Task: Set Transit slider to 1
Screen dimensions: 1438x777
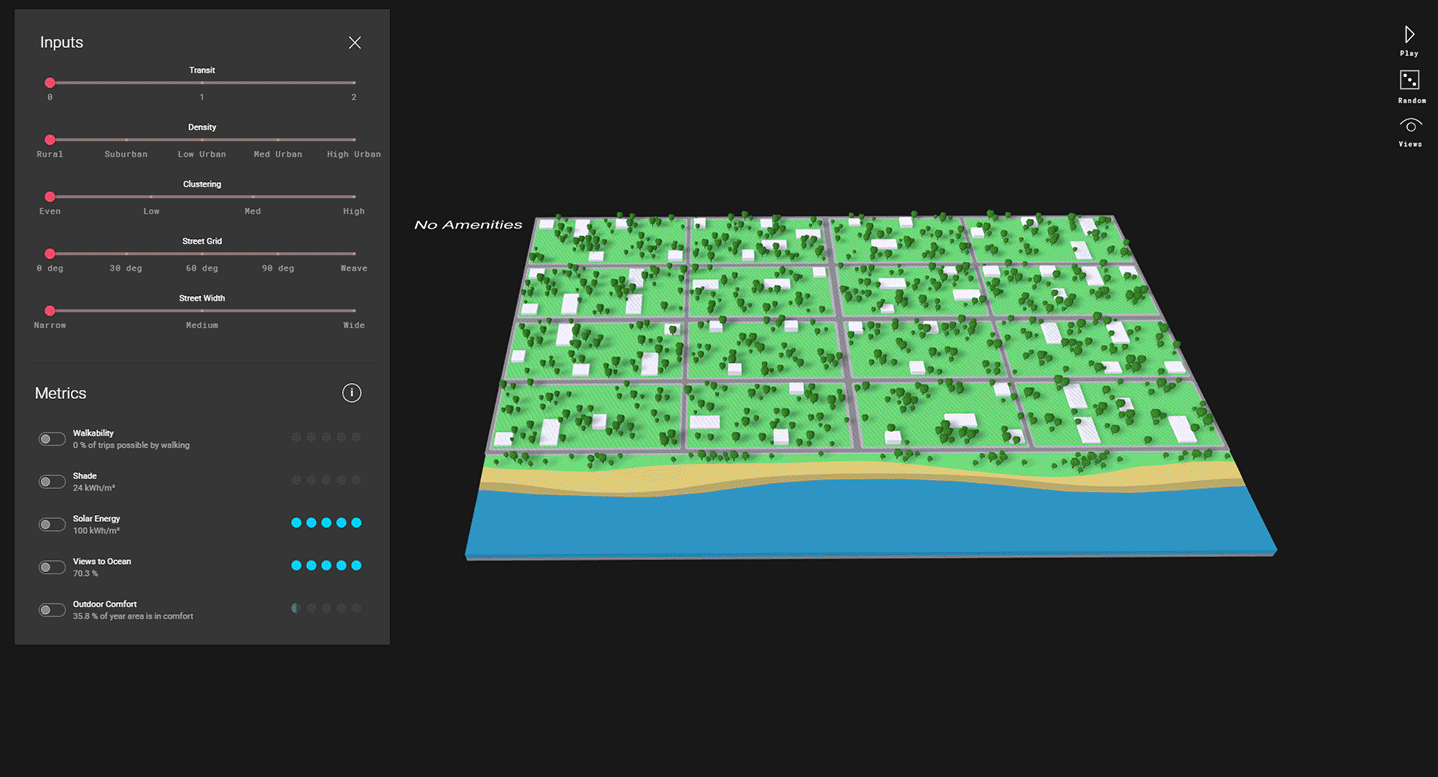Action: (x=202, y=83)
